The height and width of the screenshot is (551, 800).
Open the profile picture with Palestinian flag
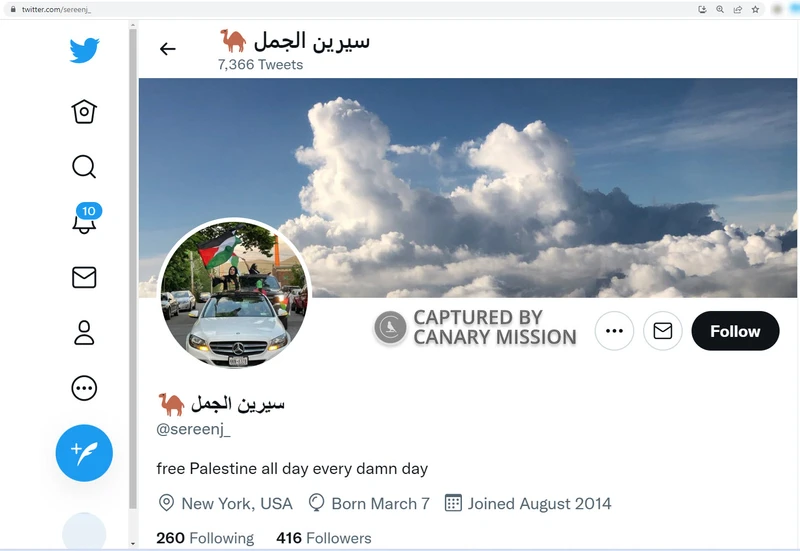click(234, 294)
